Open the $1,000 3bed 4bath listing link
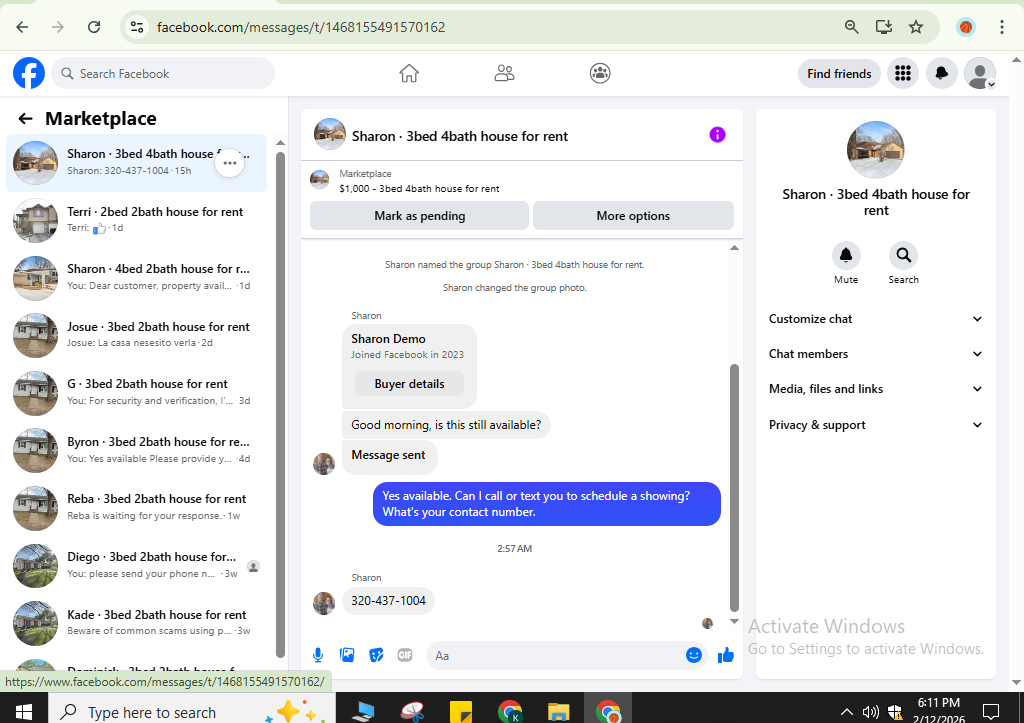This screenshot has width=1024, height=723. tap(419, 189)
